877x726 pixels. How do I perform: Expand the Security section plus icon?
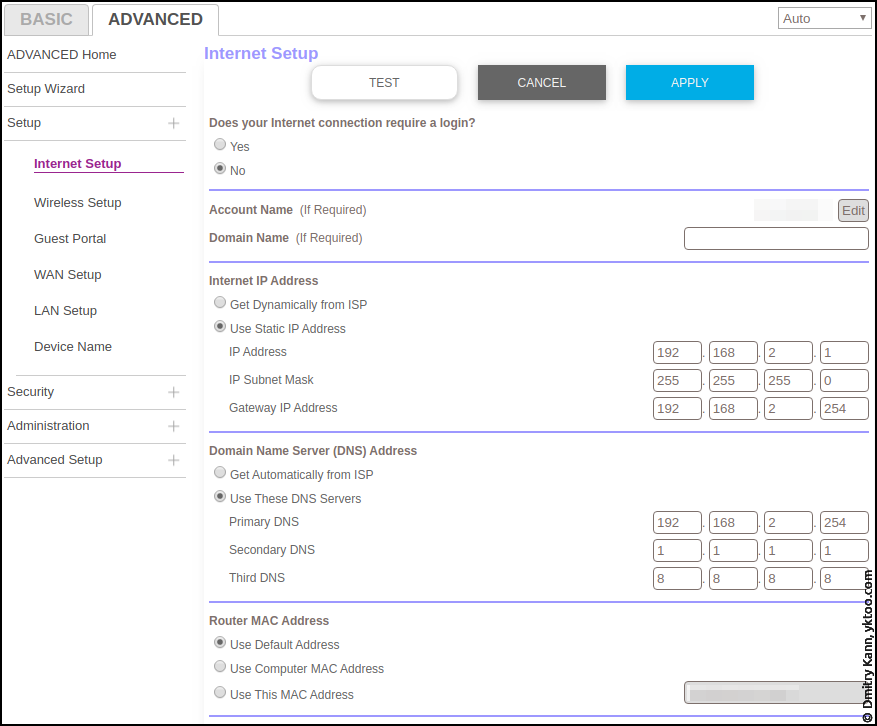(x=174, y=392)
